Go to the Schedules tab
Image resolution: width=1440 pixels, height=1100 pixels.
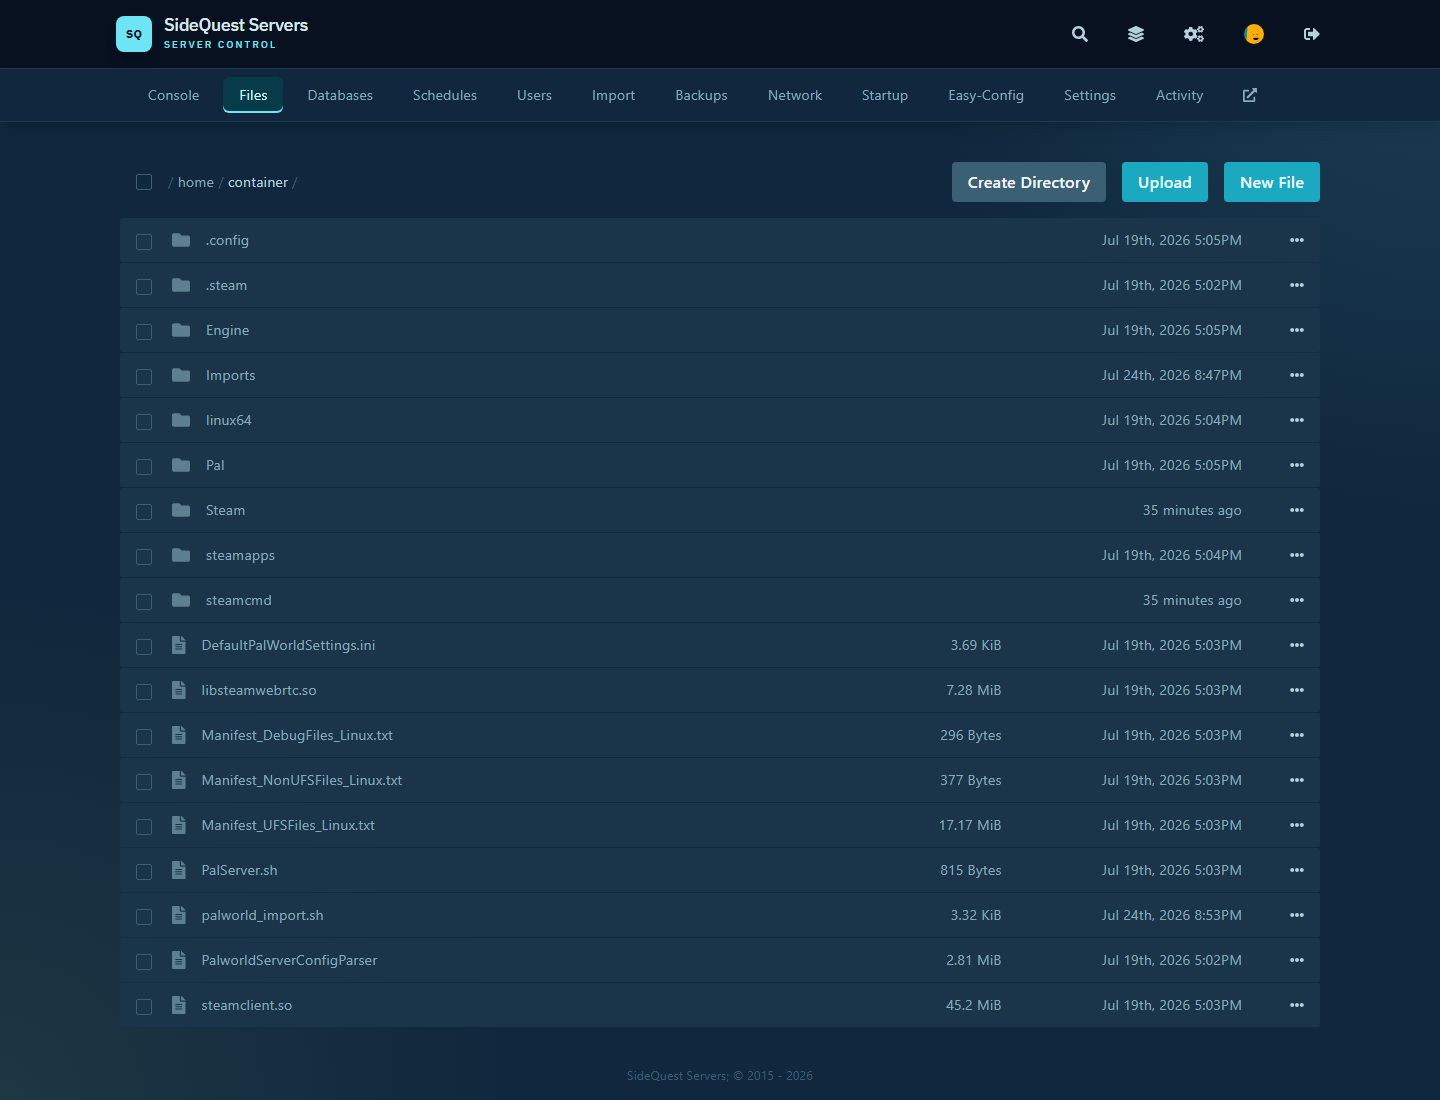tap(445, 95)
